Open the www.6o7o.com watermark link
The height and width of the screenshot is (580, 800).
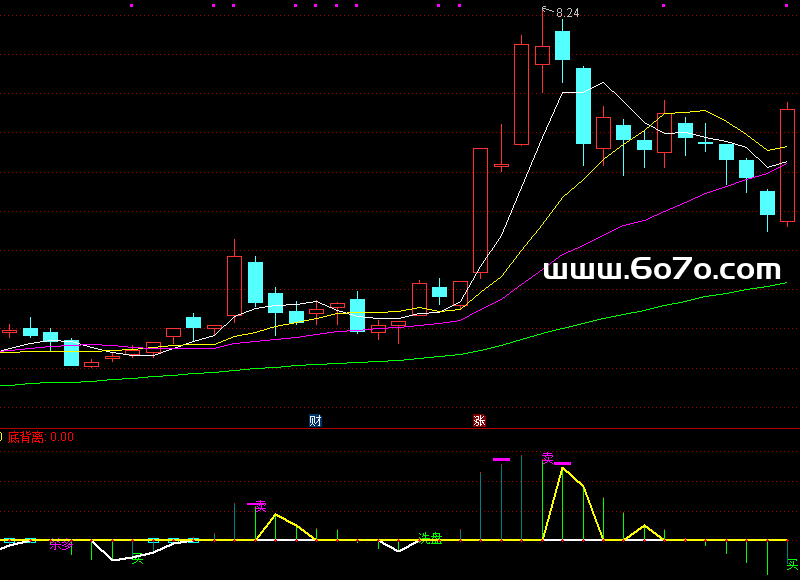click(x=661, y=269)
